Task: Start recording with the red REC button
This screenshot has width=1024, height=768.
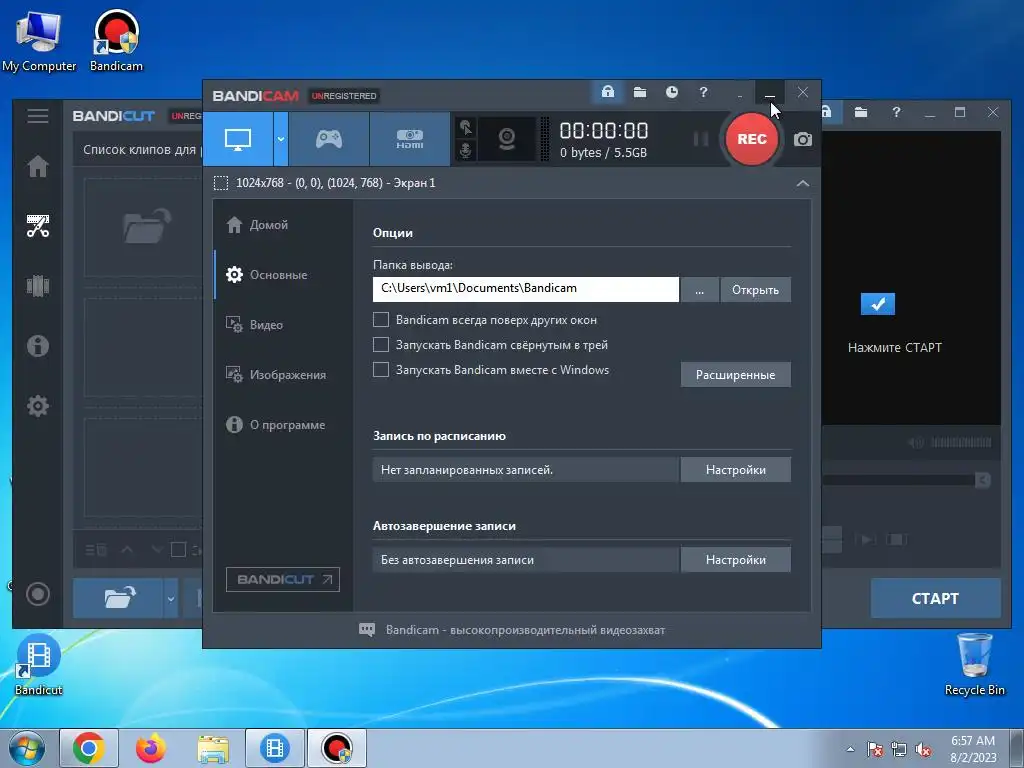Action: click(x=752, y=139)
